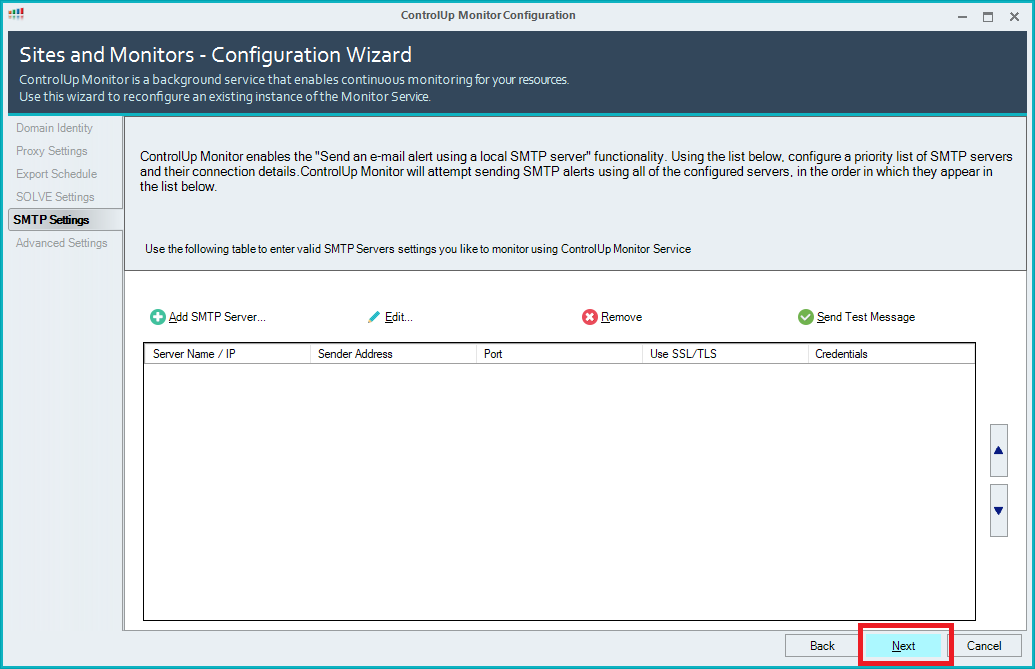Click the Back button
This screenshot has width=1035, height=669.
[822, 646]
